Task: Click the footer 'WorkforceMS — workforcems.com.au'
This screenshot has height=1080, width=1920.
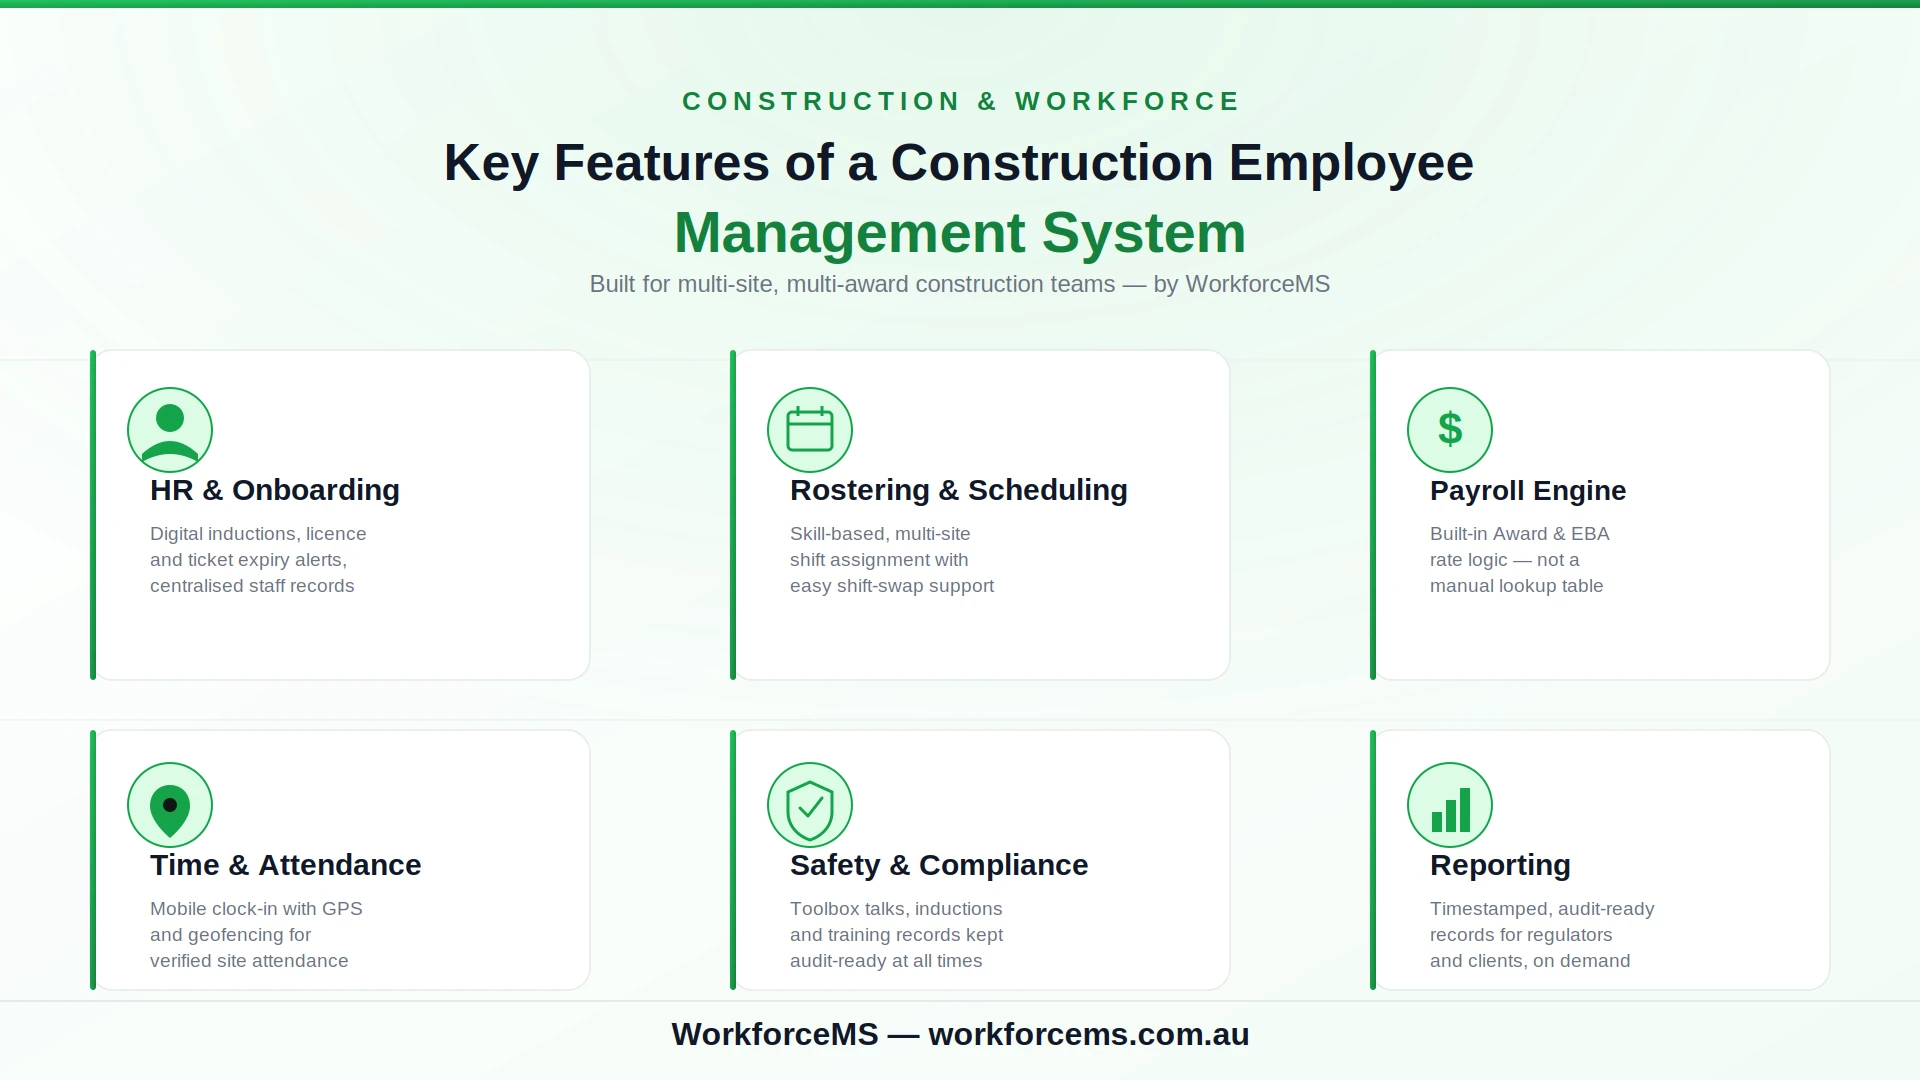Action: 960,1034
